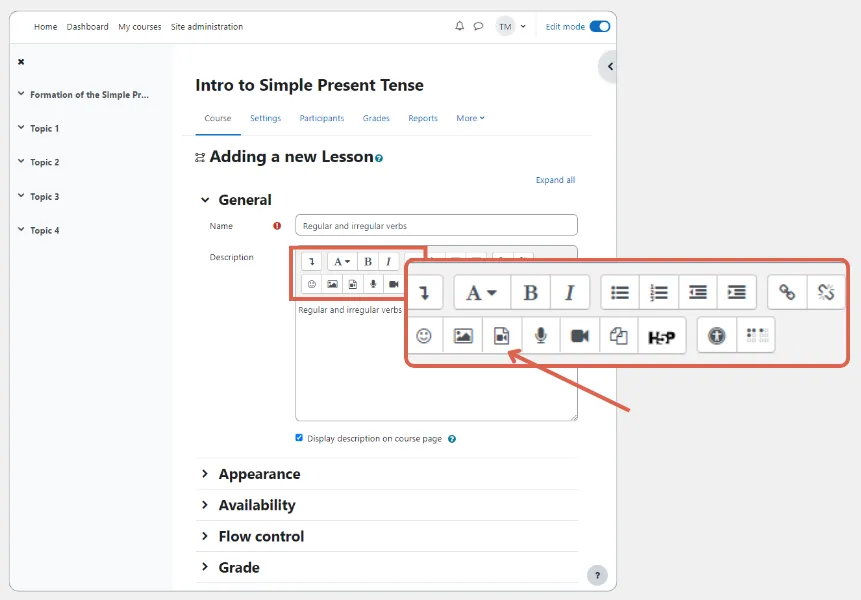Viewport: 861px width, 600px height.
Task: Run the accessibility checker icon
Action: pos(718,335)
